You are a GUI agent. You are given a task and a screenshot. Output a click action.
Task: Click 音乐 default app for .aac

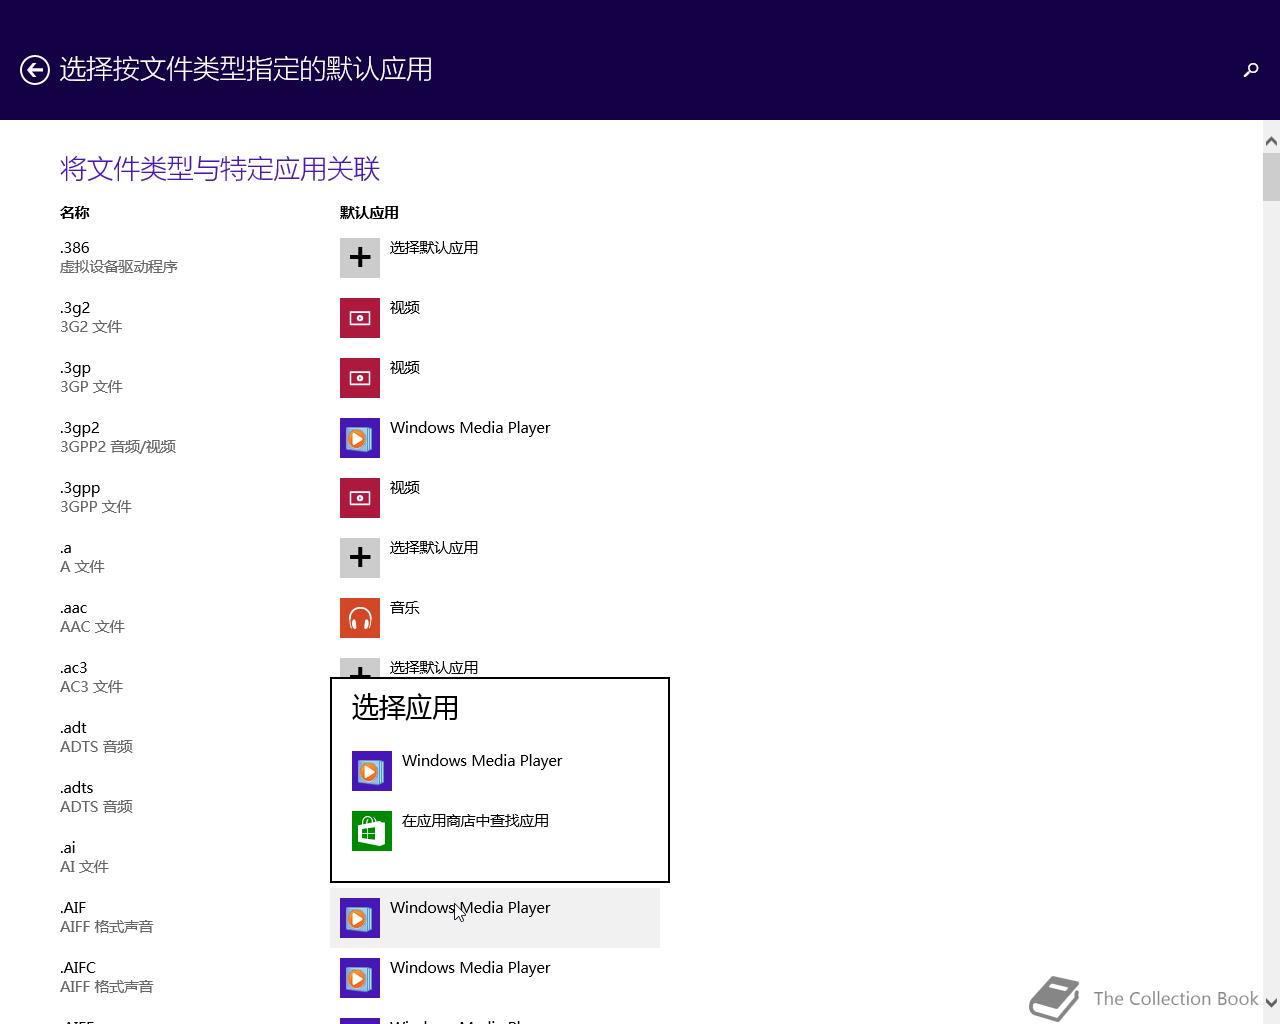coord(405,607)
